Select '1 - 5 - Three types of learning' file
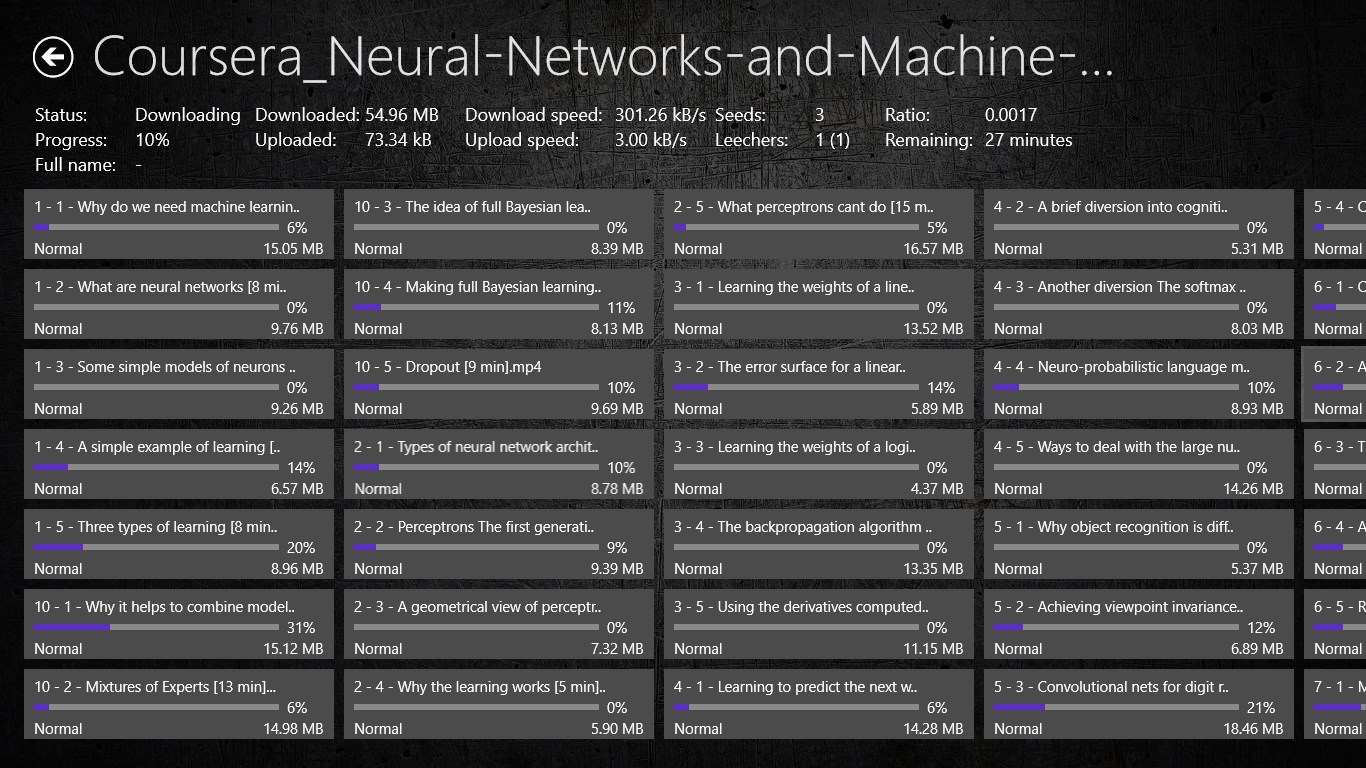1366x768 pixels. 179,544
